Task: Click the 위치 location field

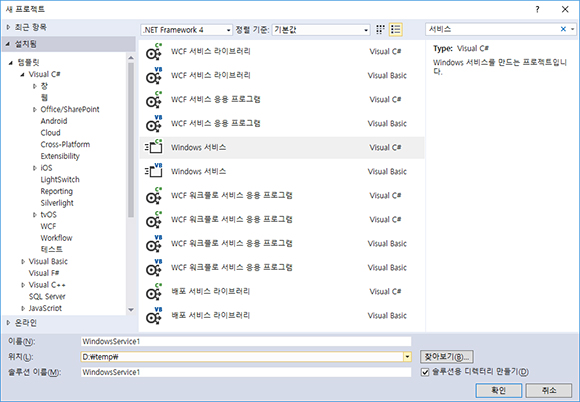Action: [x=242, y=357]
